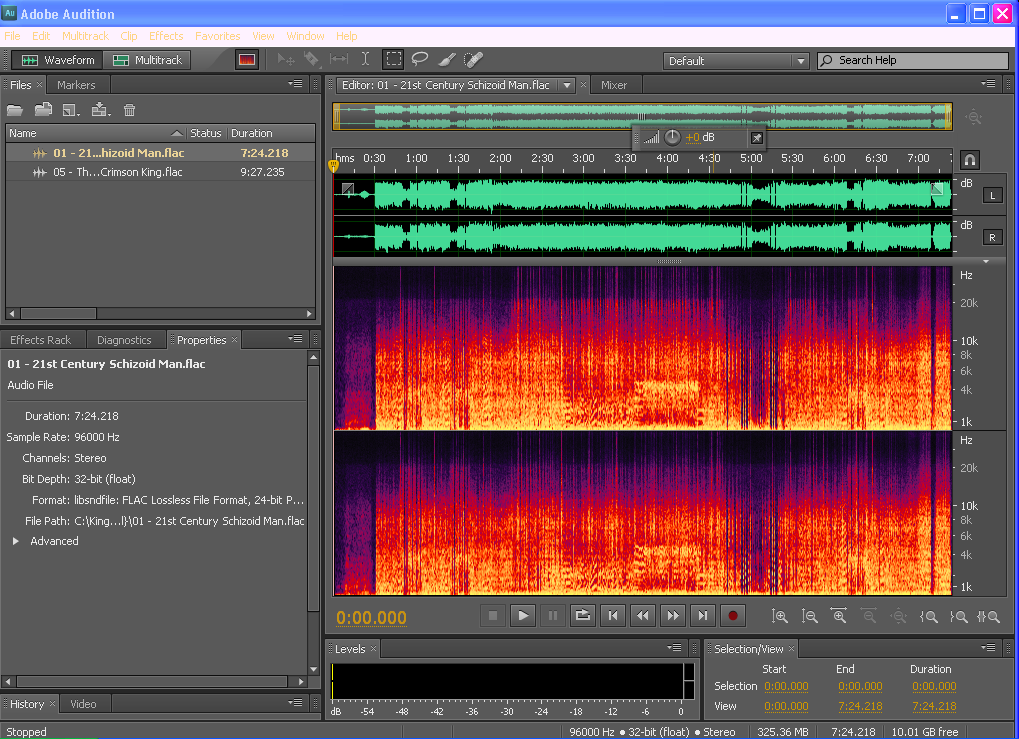The image size is (1019, 739).
Task: Open file folder icon in Files panel
Action: 14,110
